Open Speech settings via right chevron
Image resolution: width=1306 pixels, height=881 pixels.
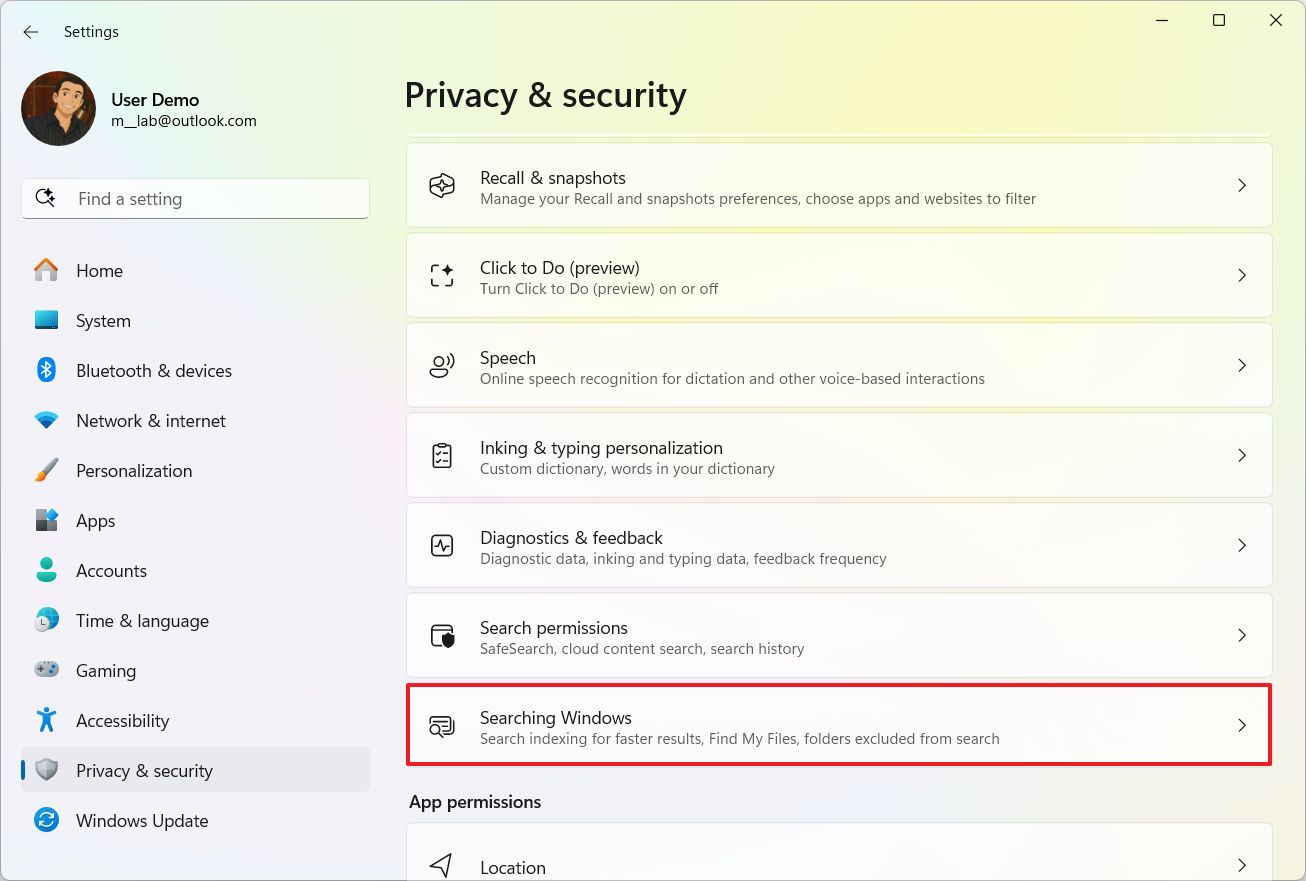pos(1242,366)
